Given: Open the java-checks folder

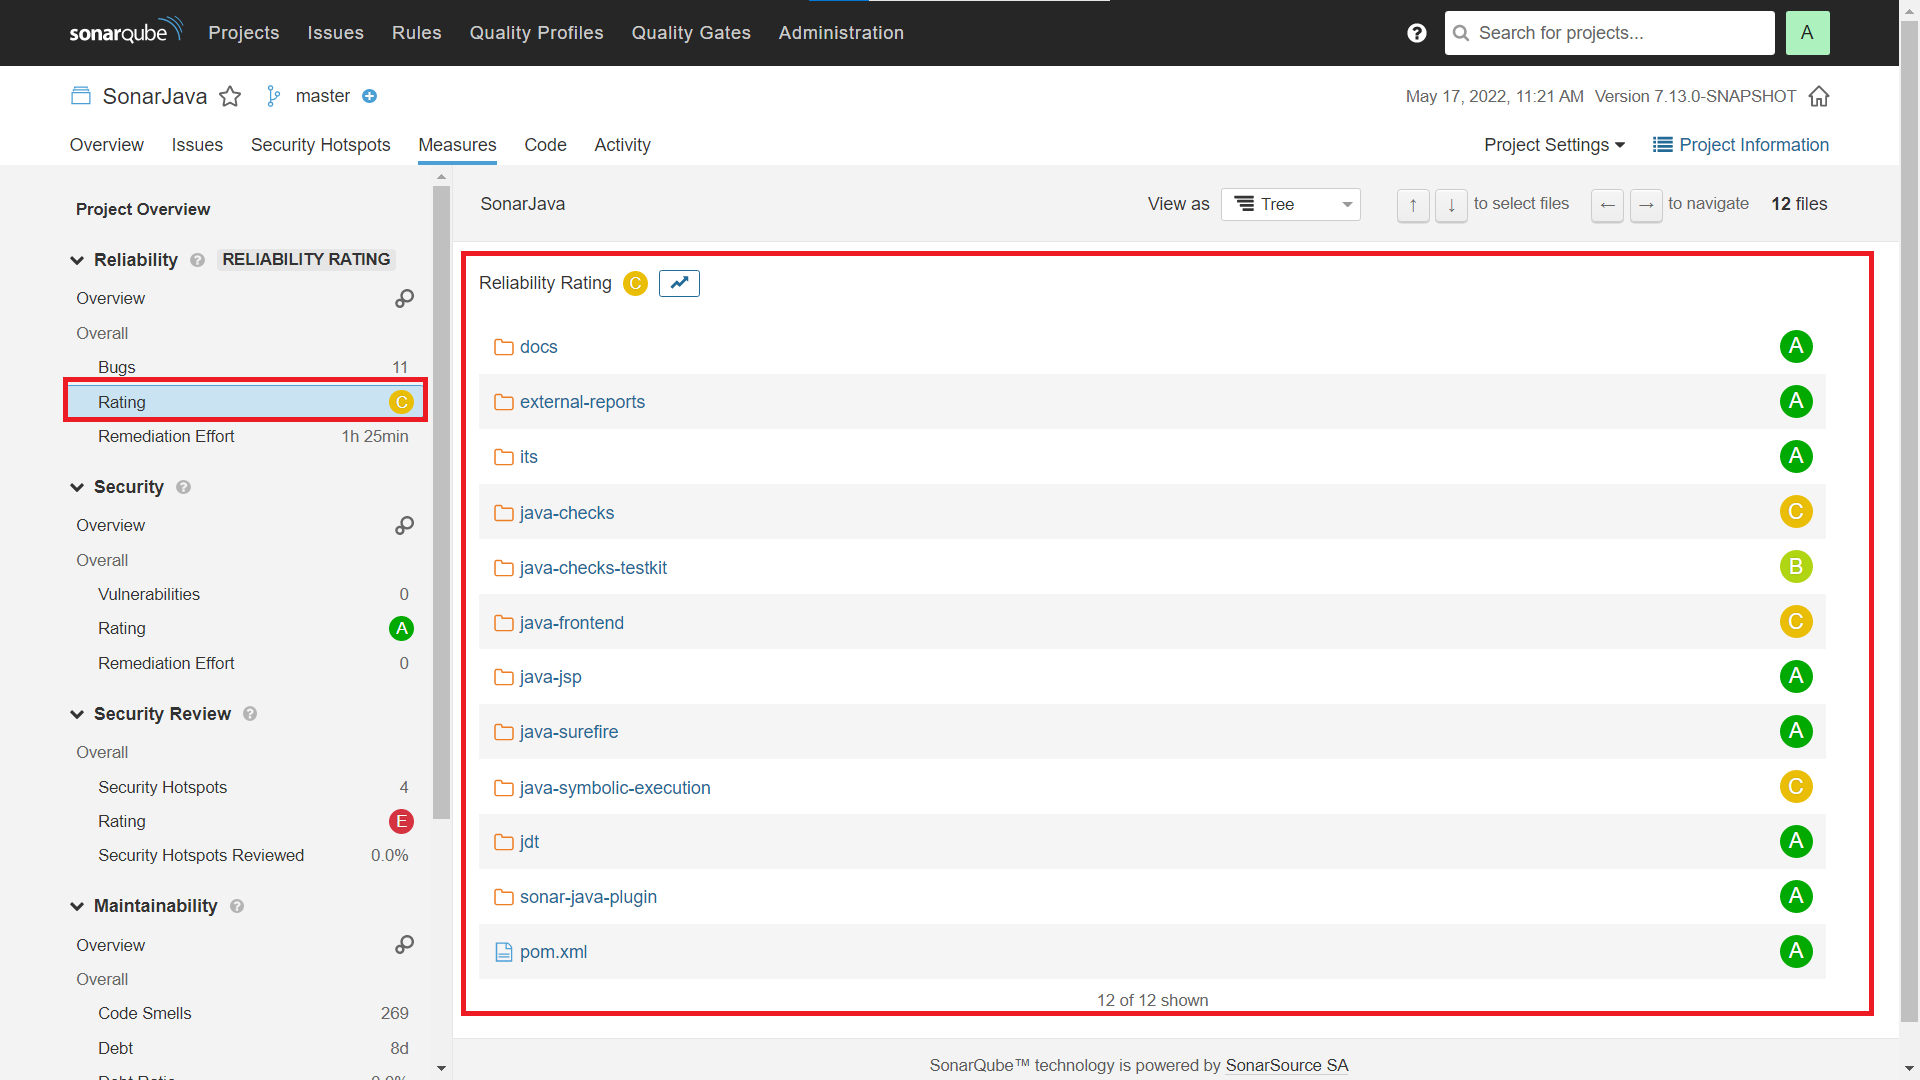Looking at the screenshot, I should (566, 513).
